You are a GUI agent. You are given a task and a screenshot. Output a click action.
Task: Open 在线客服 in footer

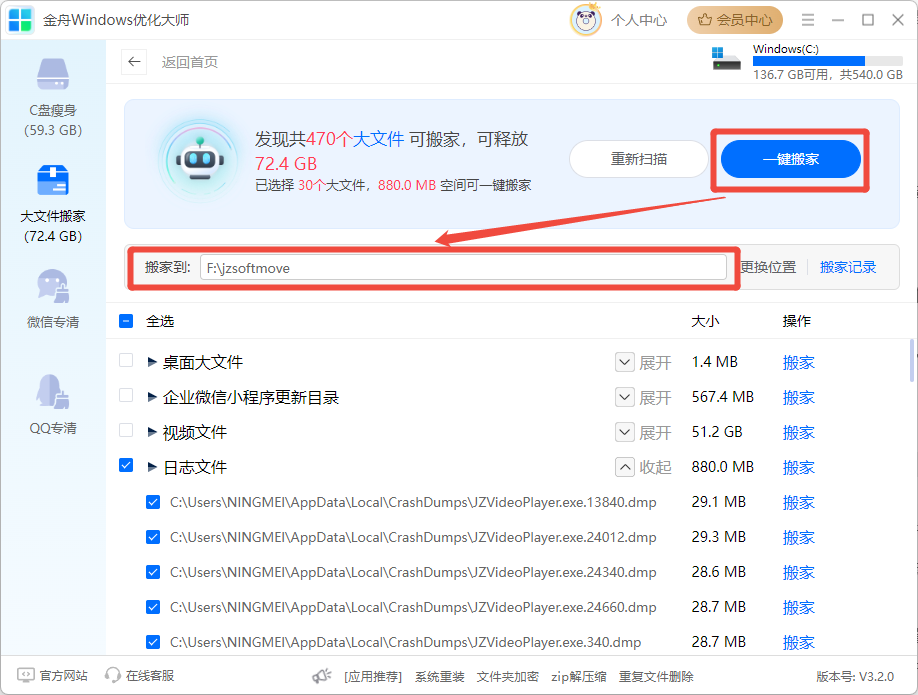150,676
